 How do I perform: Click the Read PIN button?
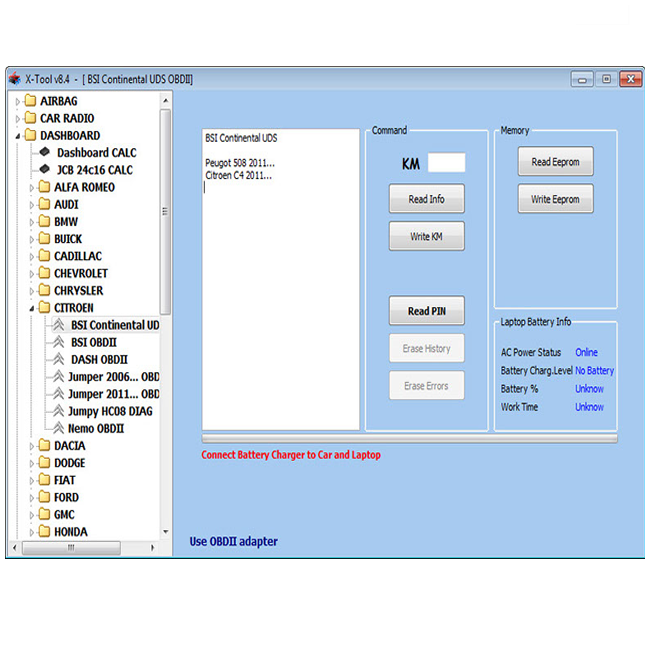[x=427, y=311]
